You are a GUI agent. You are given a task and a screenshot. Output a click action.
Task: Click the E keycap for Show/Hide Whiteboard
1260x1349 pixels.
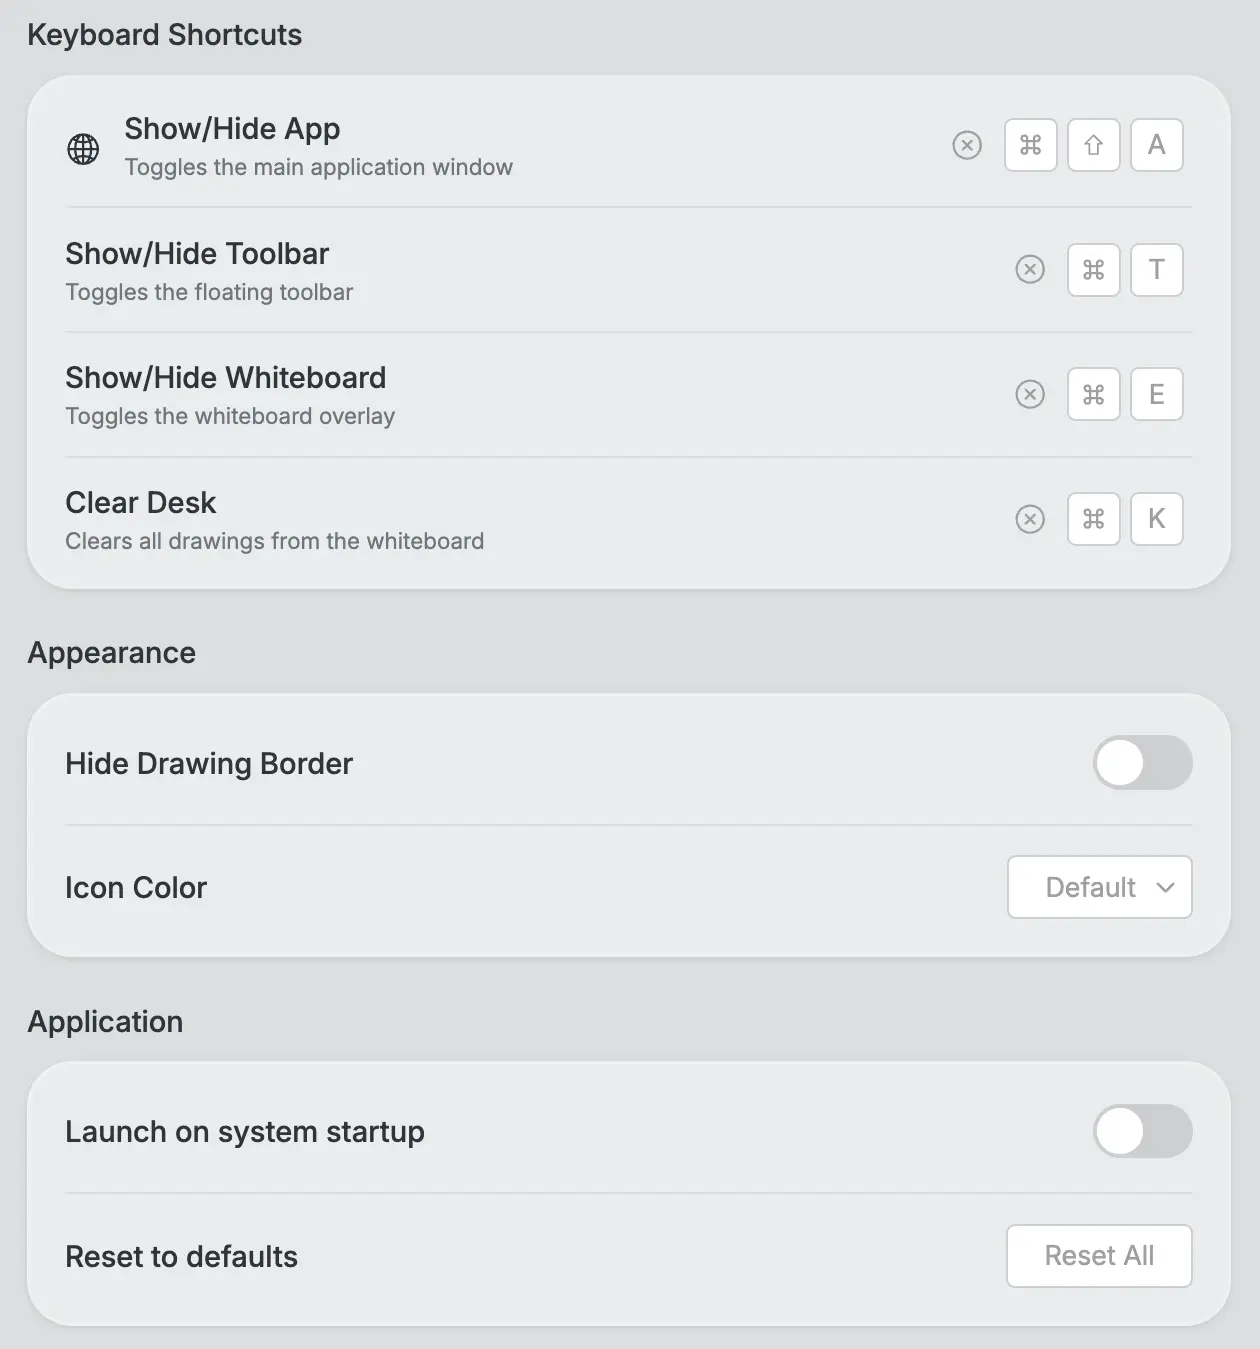click(1156, 394)
